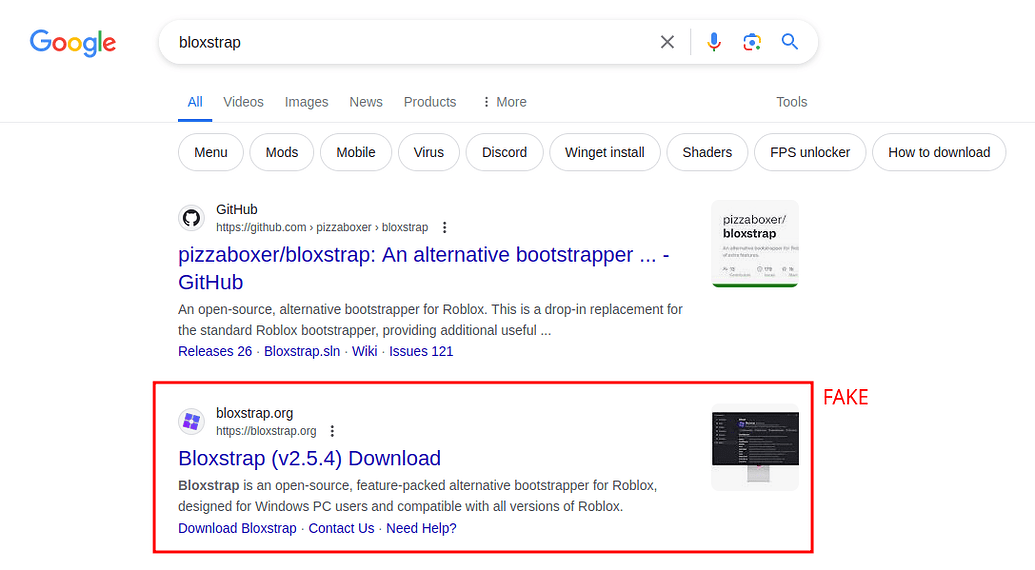Click the magnifying glass search icon
1035x570 pixels.
[789, 42]
